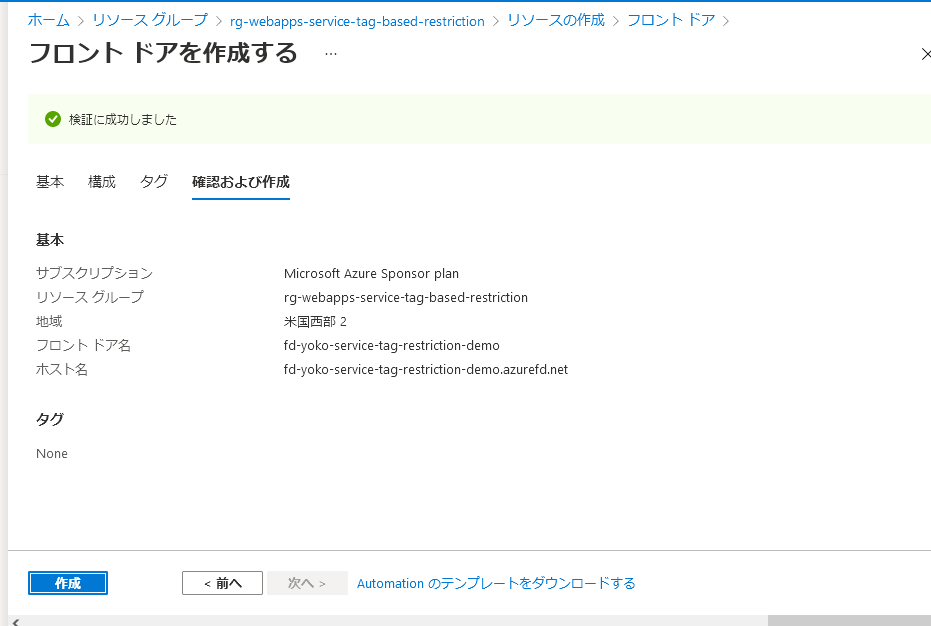Open the タグ tab
Screen dimensions: 931x626
[x=153, y=182]
